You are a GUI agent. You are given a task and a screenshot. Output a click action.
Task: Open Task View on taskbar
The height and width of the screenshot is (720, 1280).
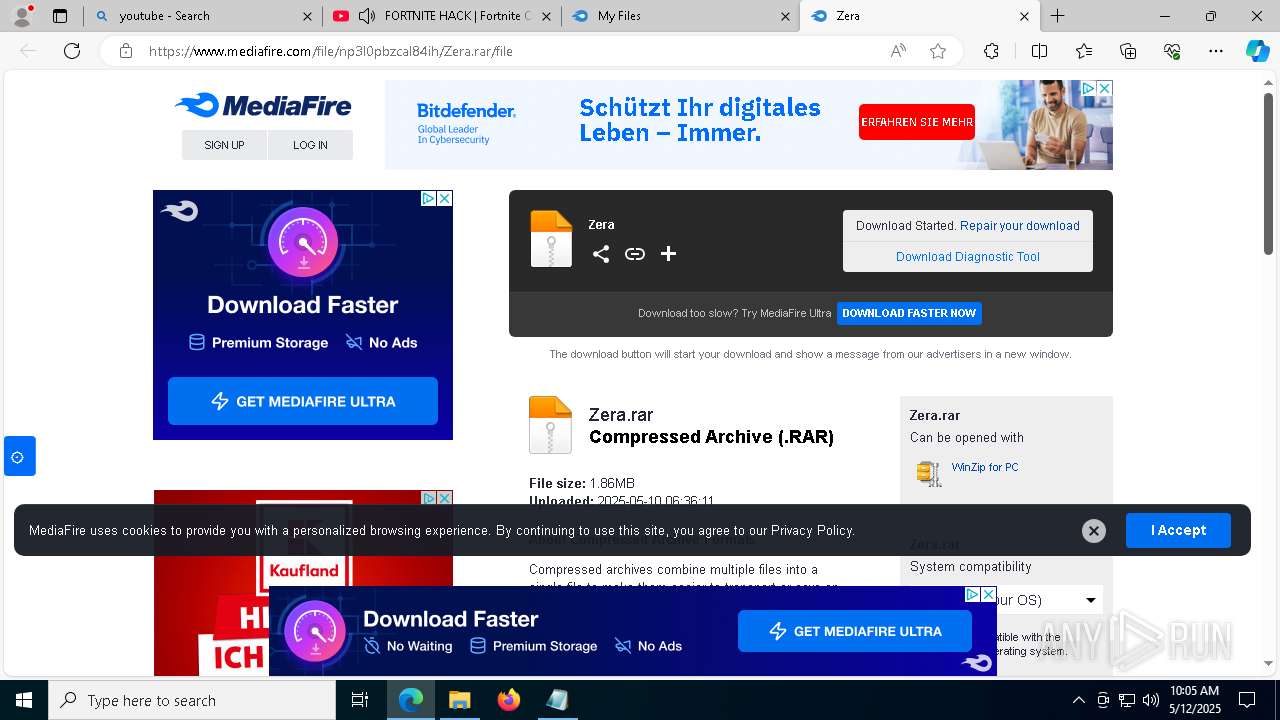360,700
